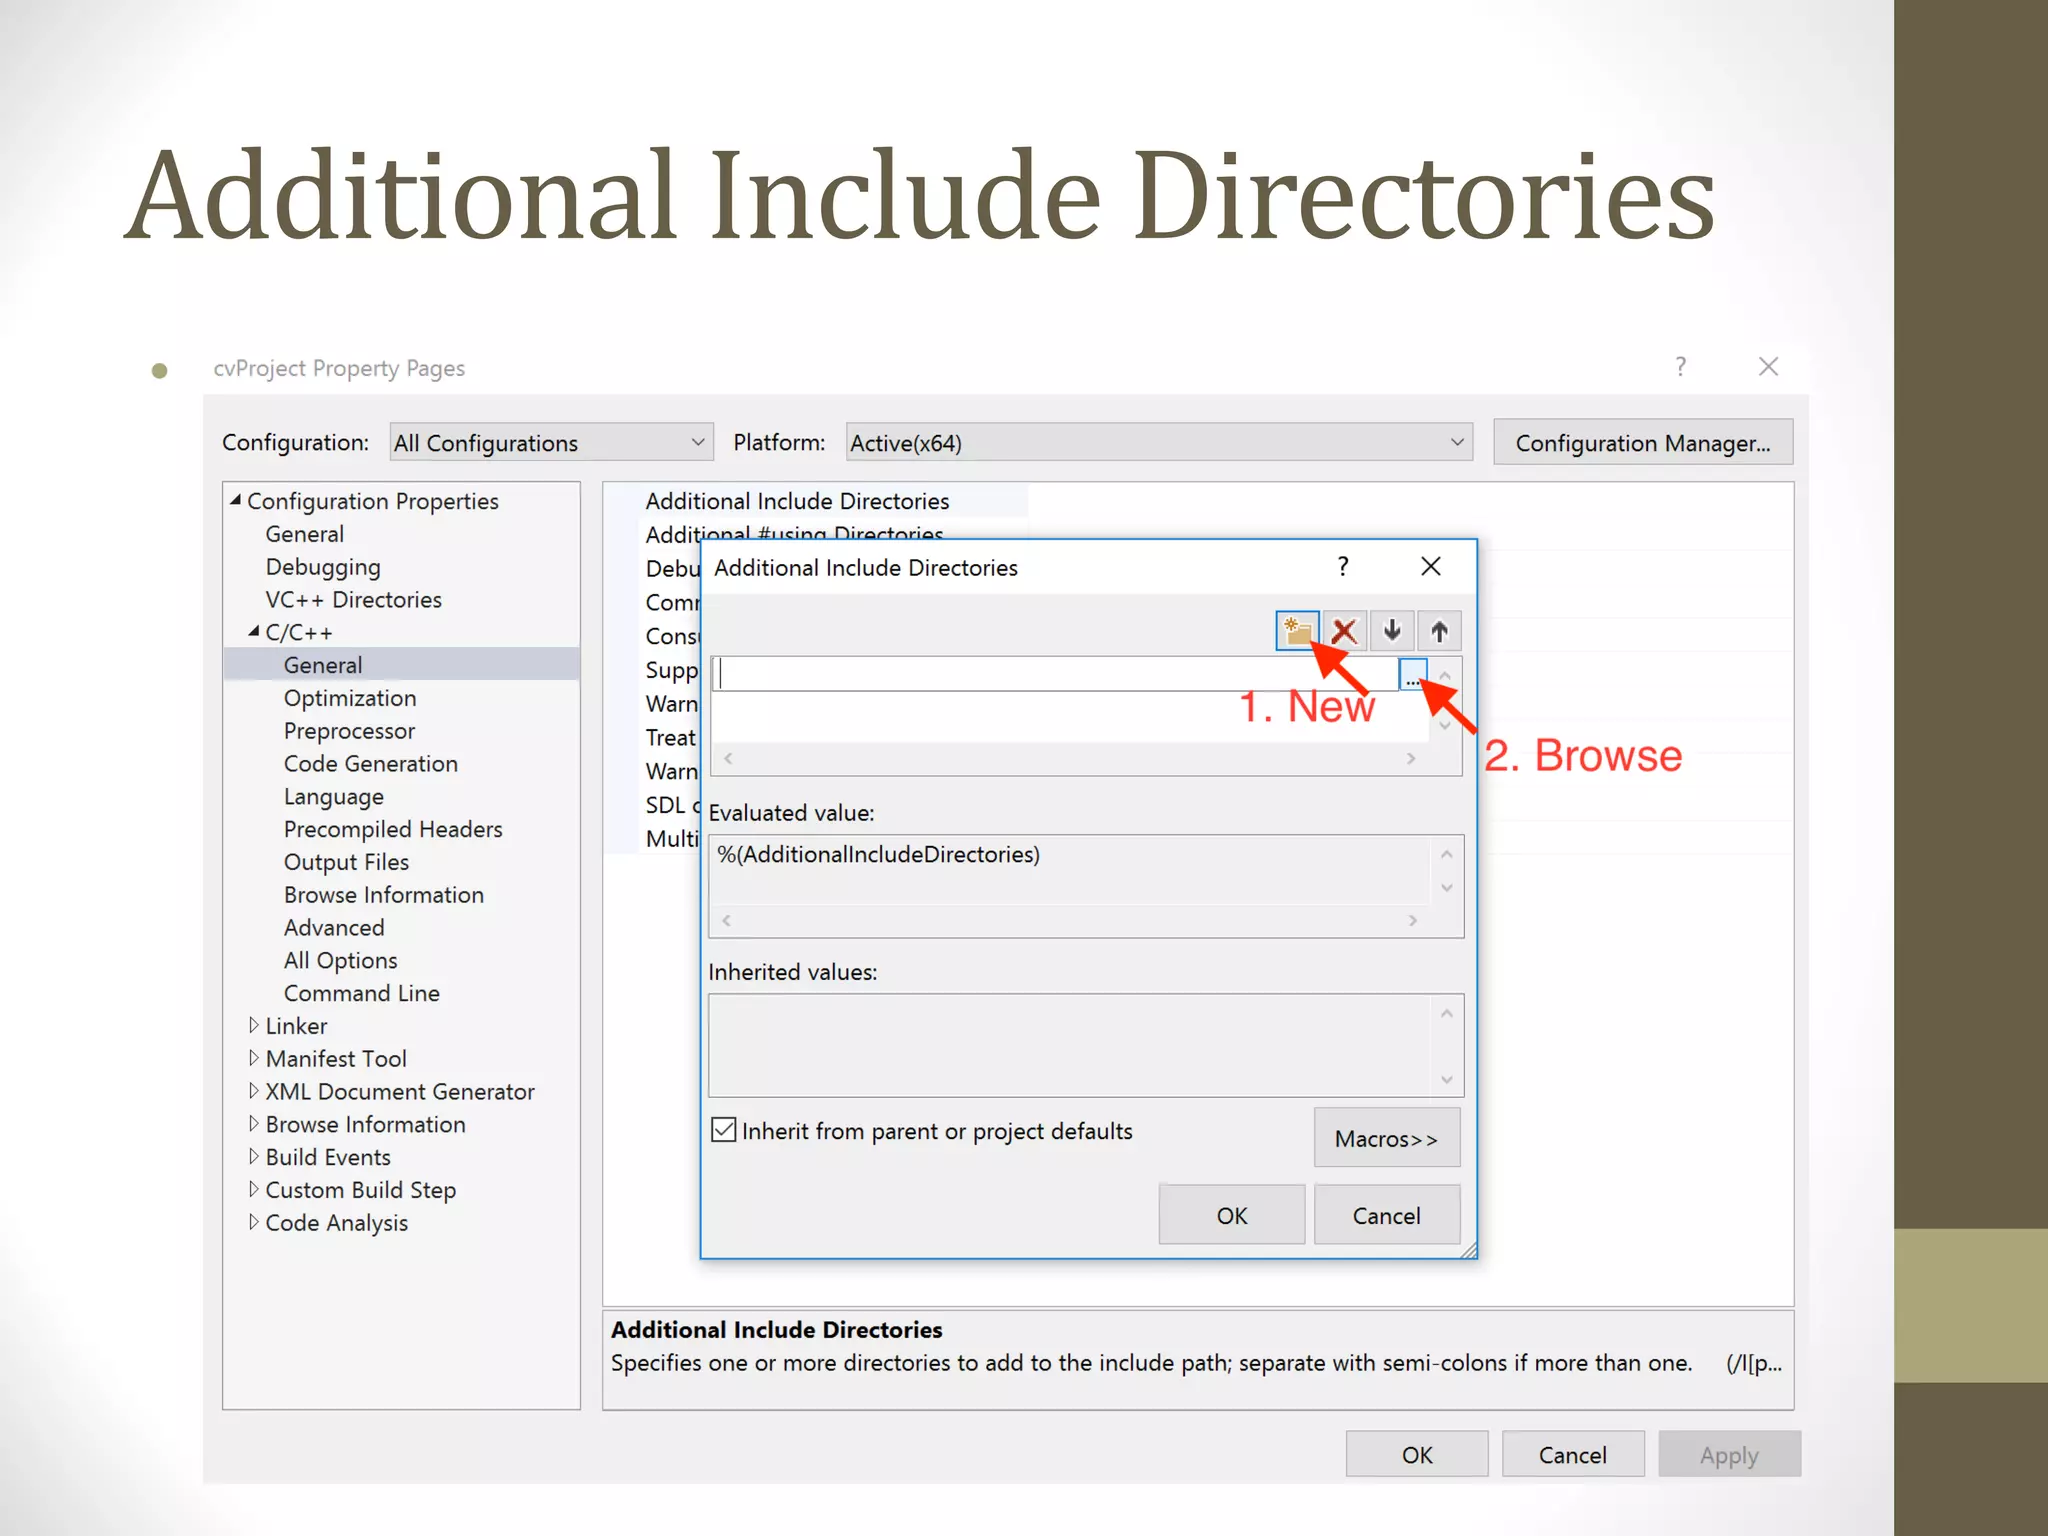Viewport: 2048px width, 1536px height.
Task: Click the help question mark in inner dialog
Action: pyautogui.click(x=1343, y=567)
